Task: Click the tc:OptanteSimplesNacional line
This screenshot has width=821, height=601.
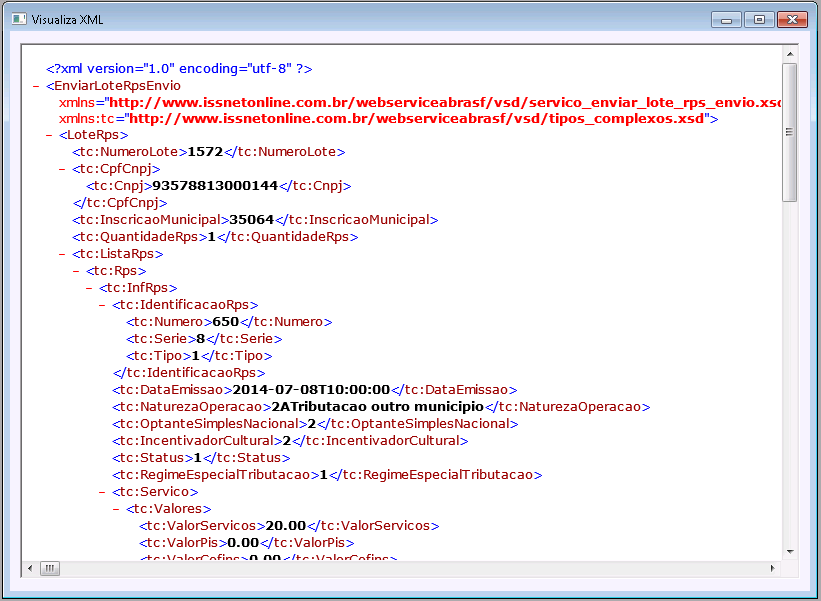Action: 315,424
